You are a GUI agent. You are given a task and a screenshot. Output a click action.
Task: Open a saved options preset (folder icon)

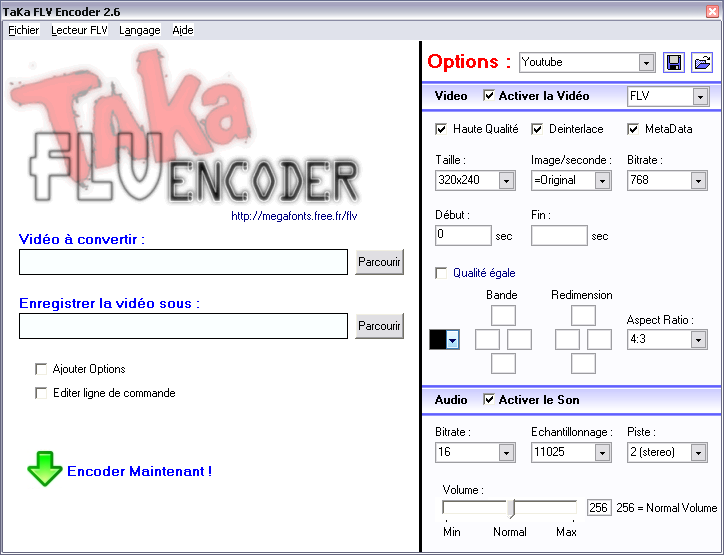[x=702, y=62]
